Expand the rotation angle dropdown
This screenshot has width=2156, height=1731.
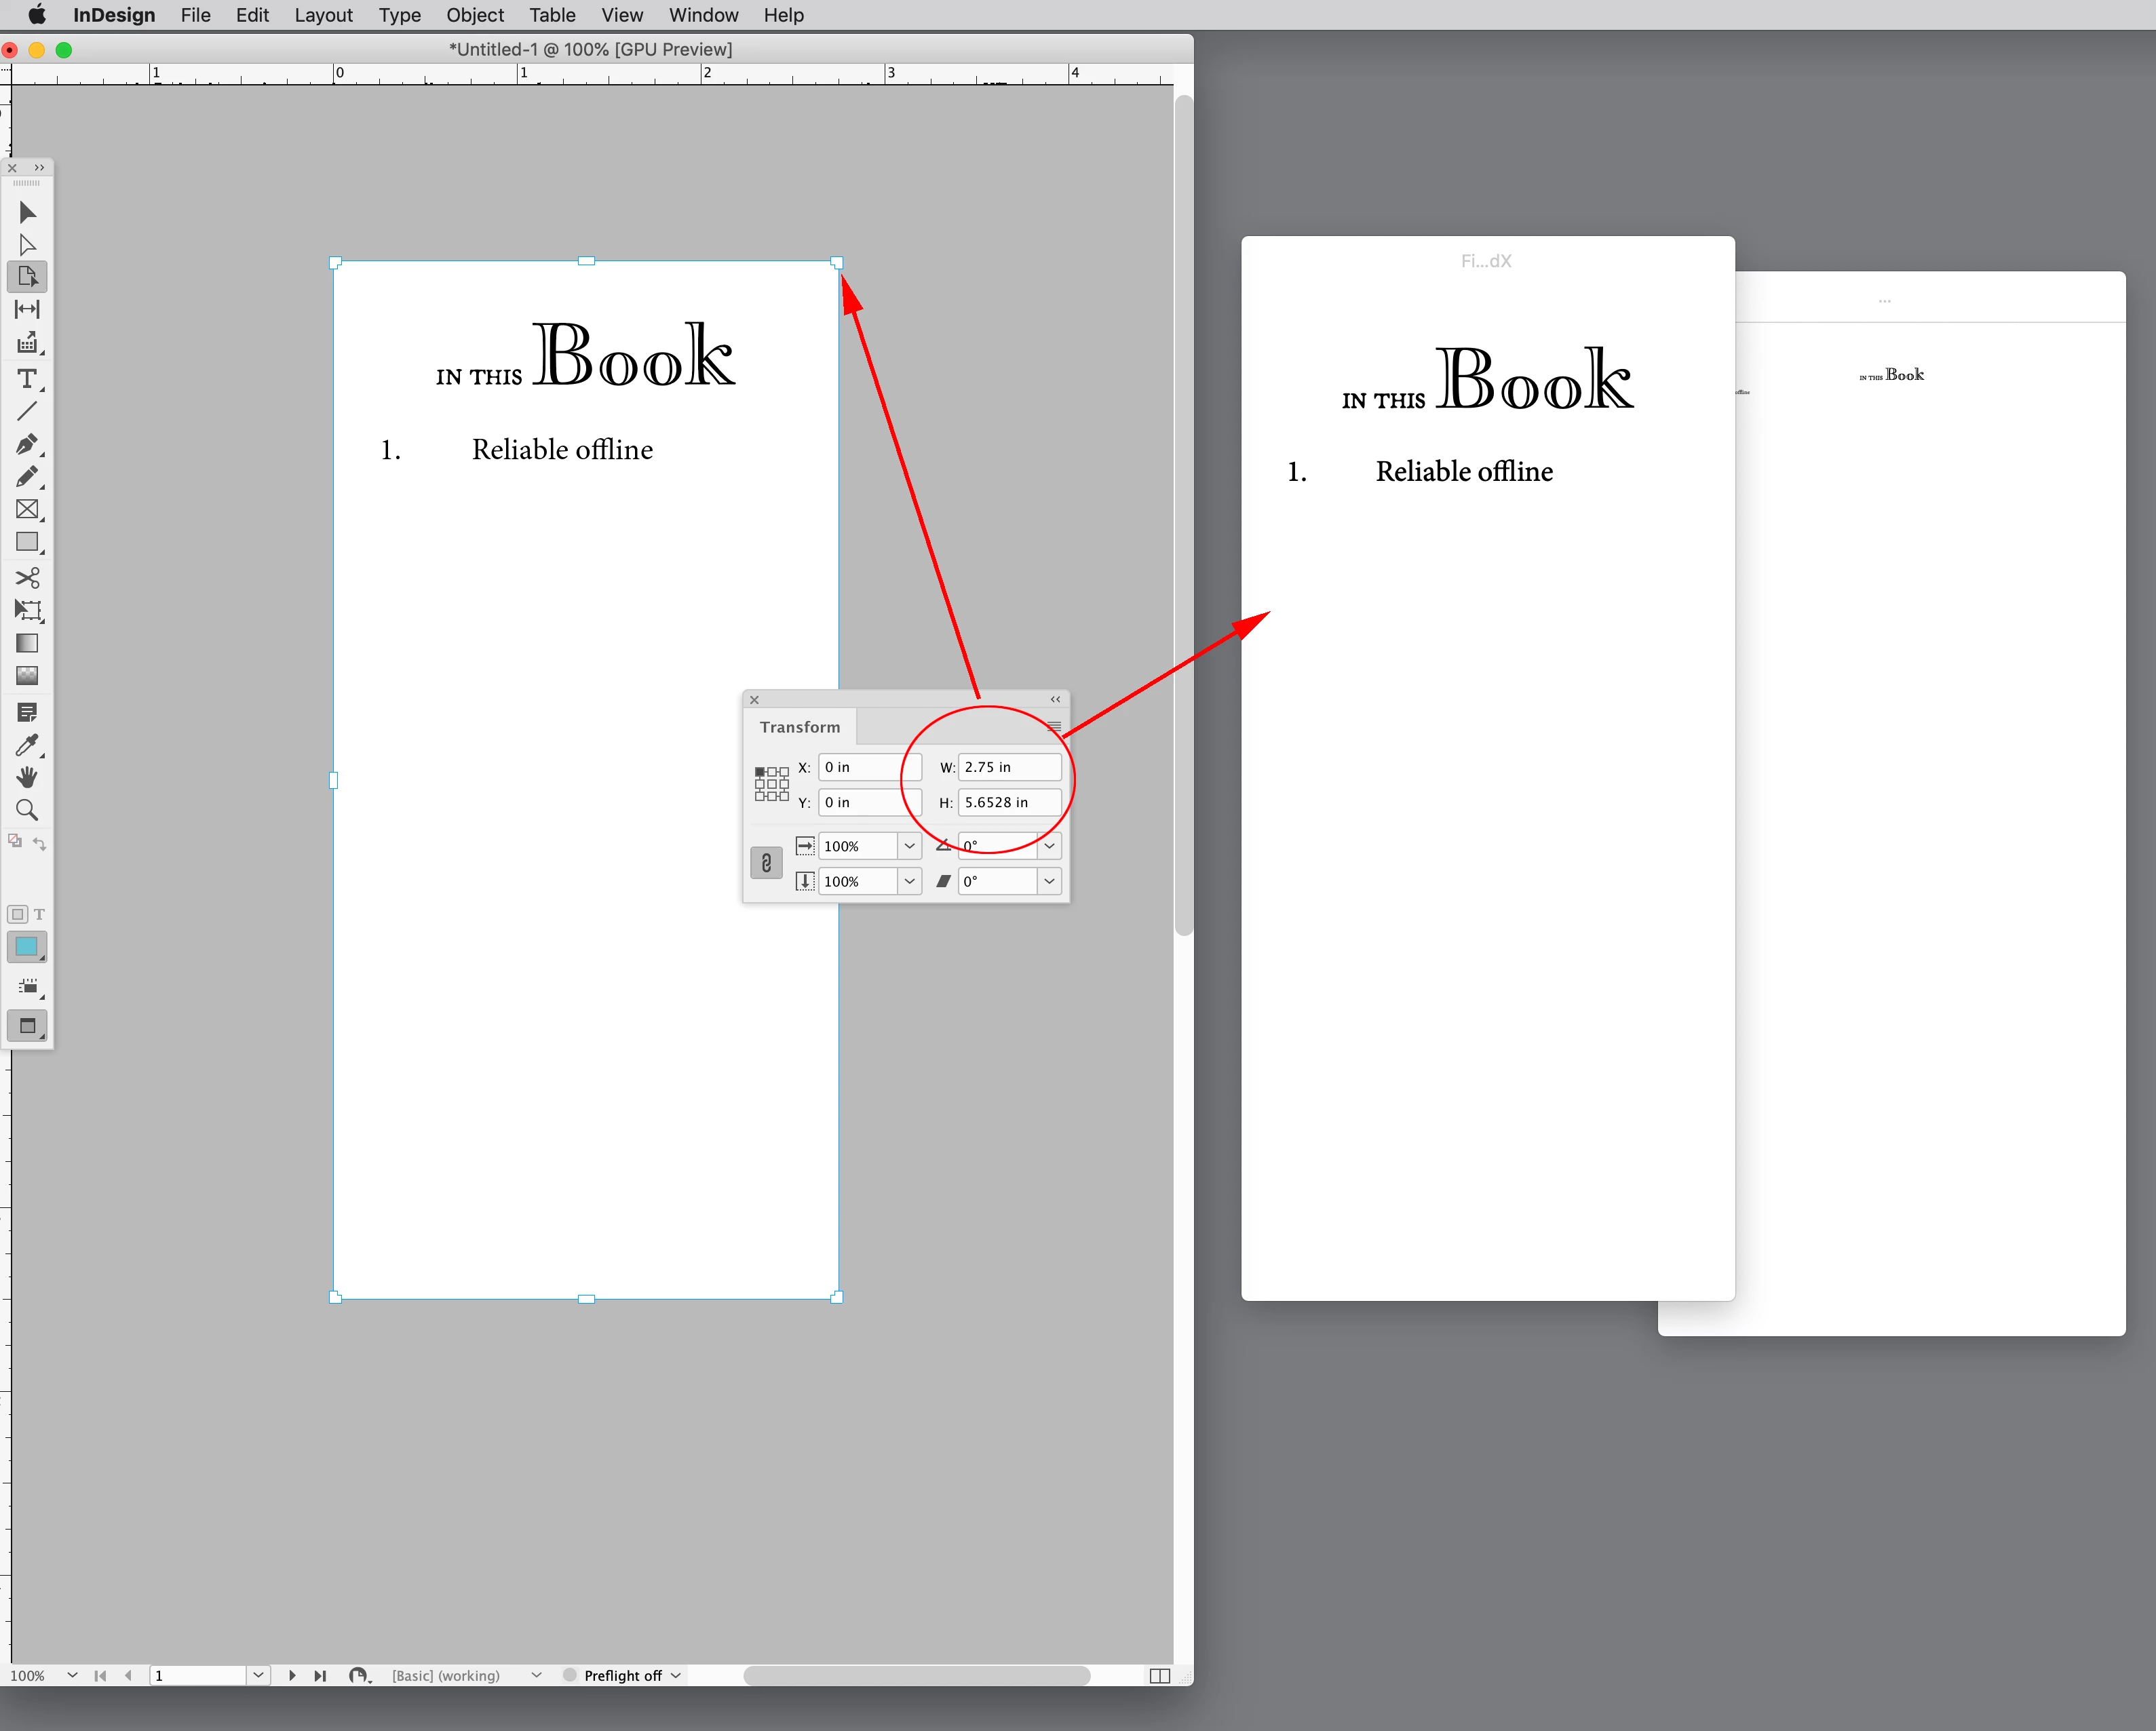[1049, 846]
